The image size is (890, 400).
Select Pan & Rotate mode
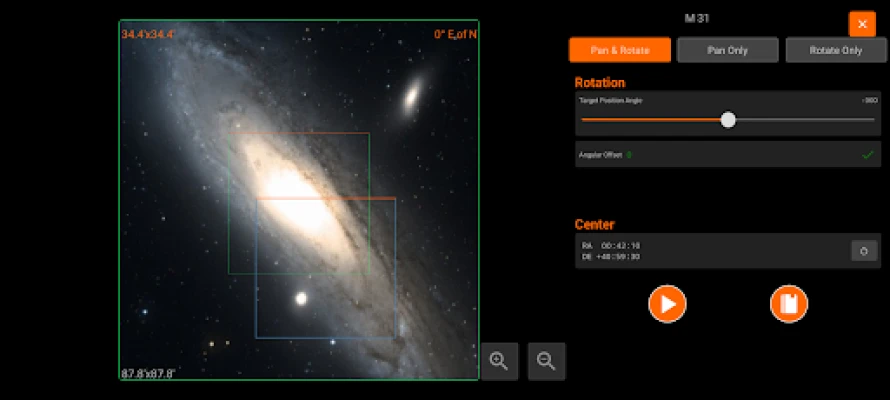pos(620,50)
